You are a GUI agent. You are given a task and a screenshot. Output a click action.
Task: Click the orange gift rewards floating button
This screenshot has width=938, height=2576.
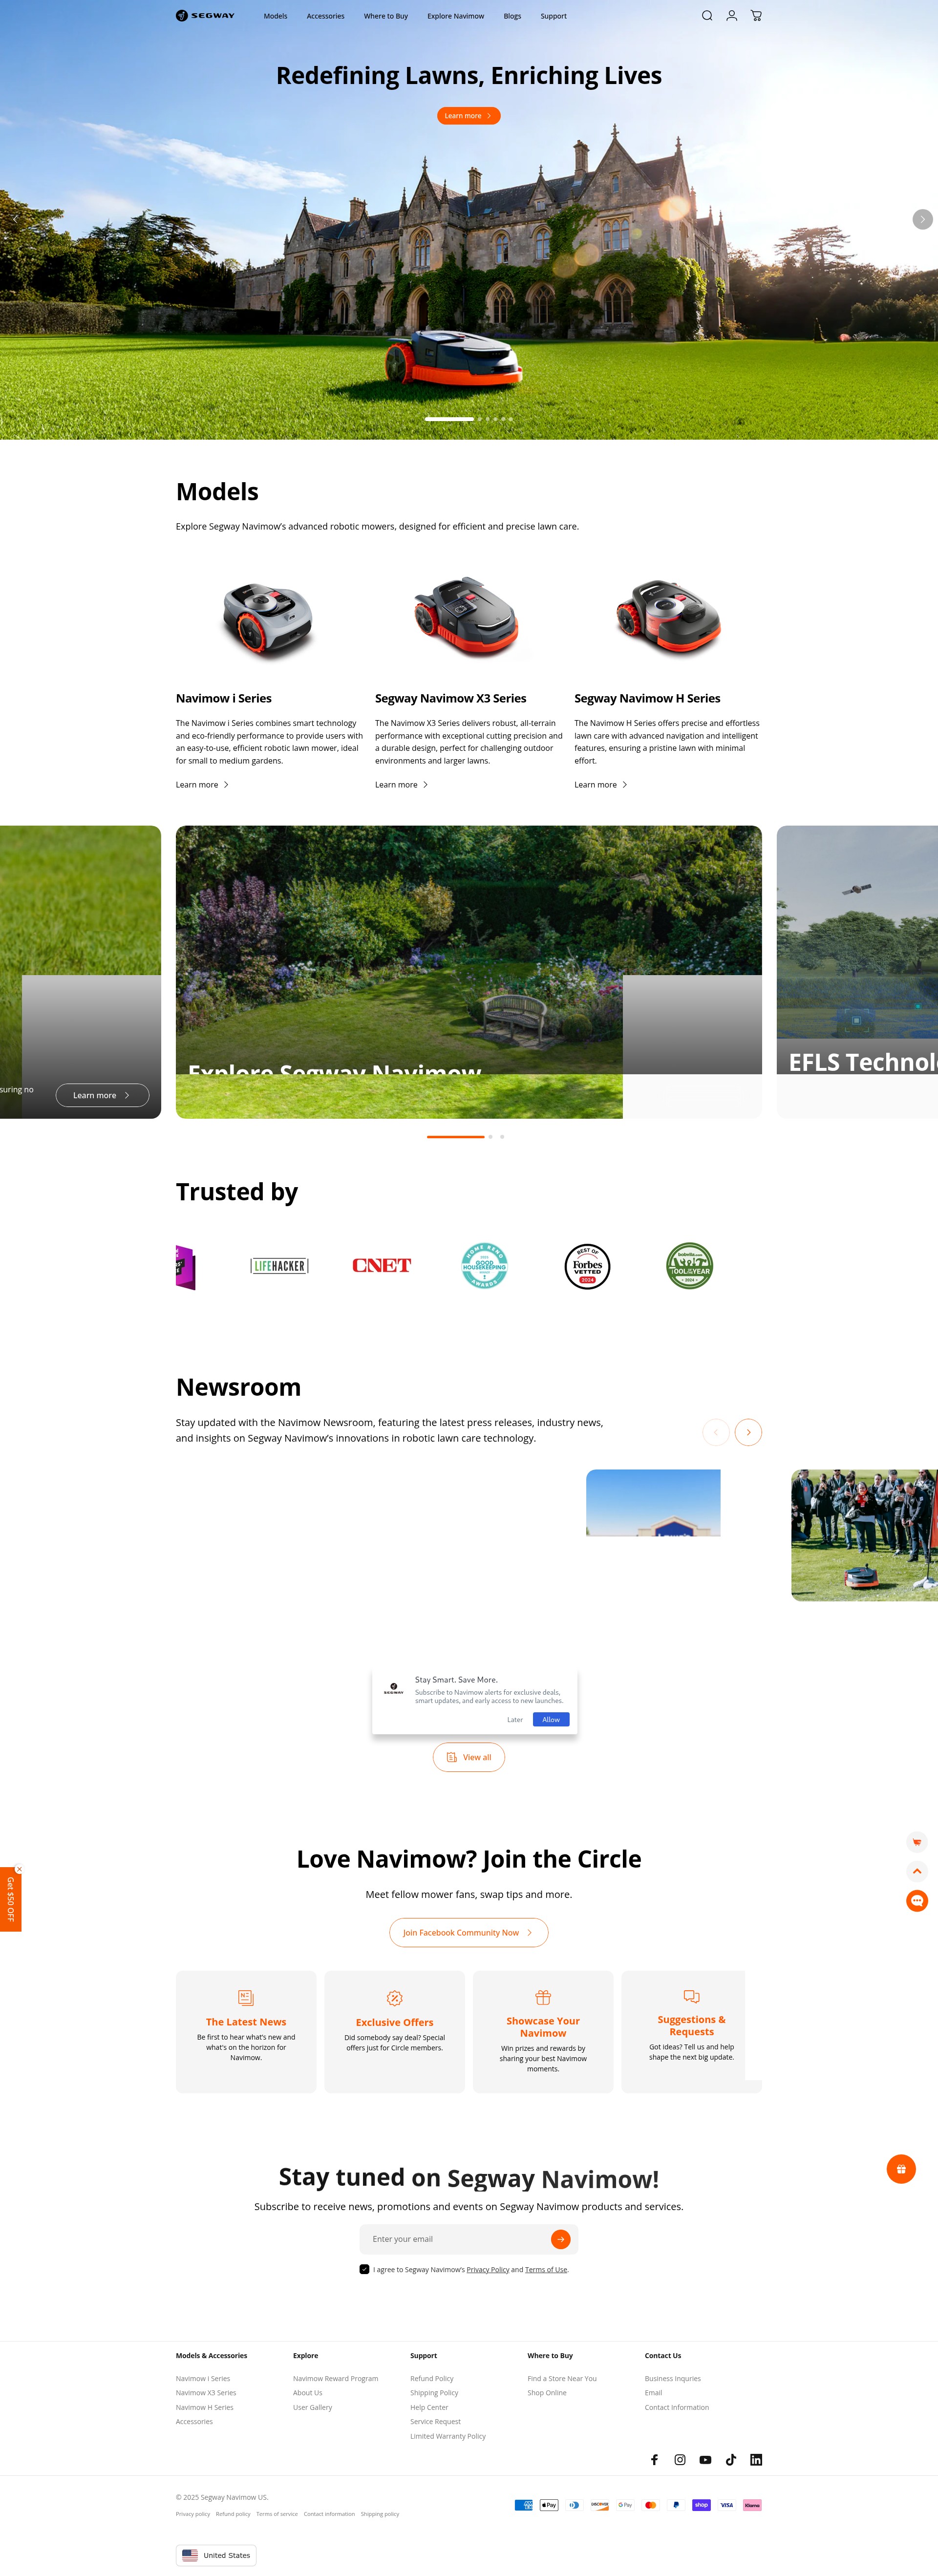point(901,2169)
